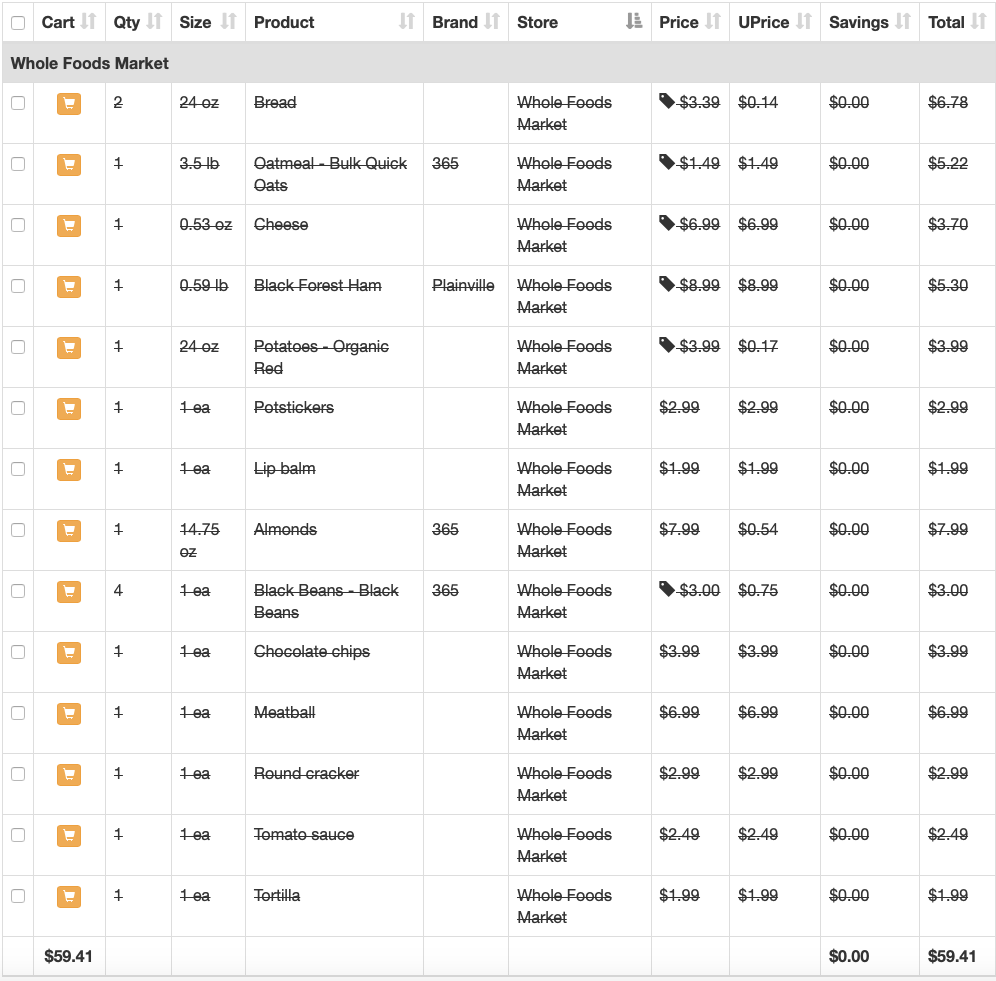
Task: Click the Whole Foods Market group header row
Action: click(498, 63)
